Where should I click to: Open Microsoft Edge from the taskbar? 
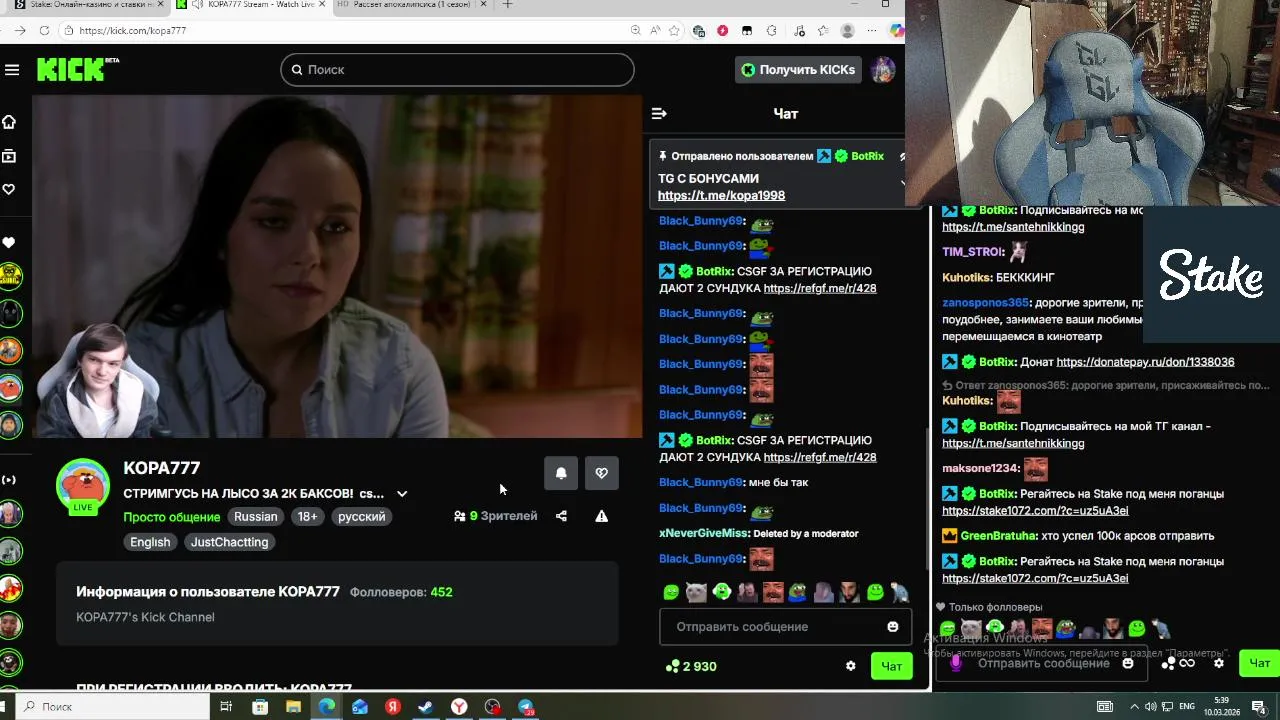[327, 707]
